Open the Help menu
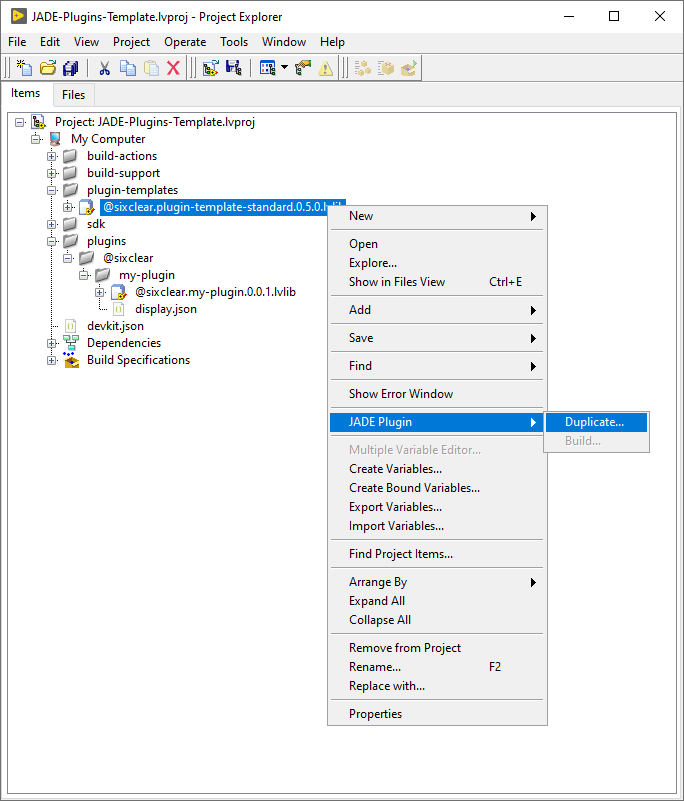This screenshot has height=801, width=684. 332,42
